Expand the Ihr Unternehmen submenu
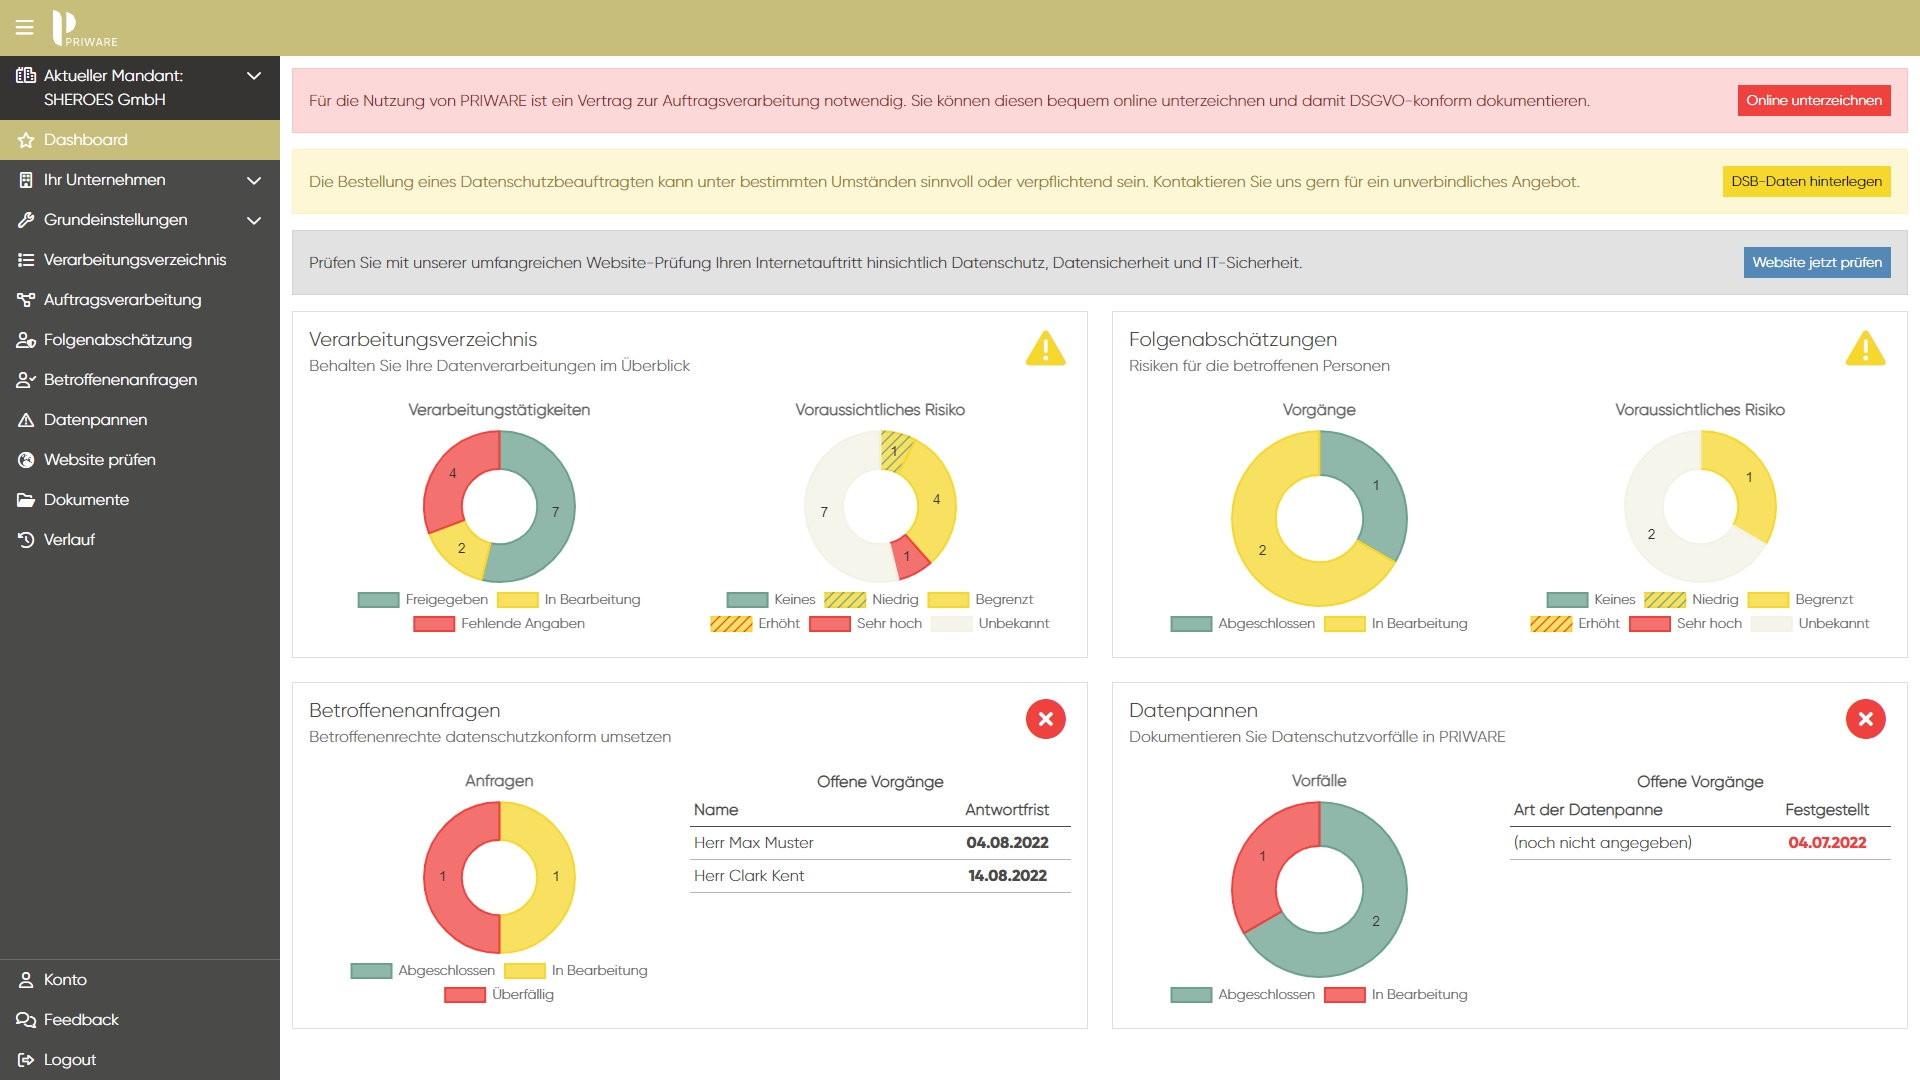 254,180
